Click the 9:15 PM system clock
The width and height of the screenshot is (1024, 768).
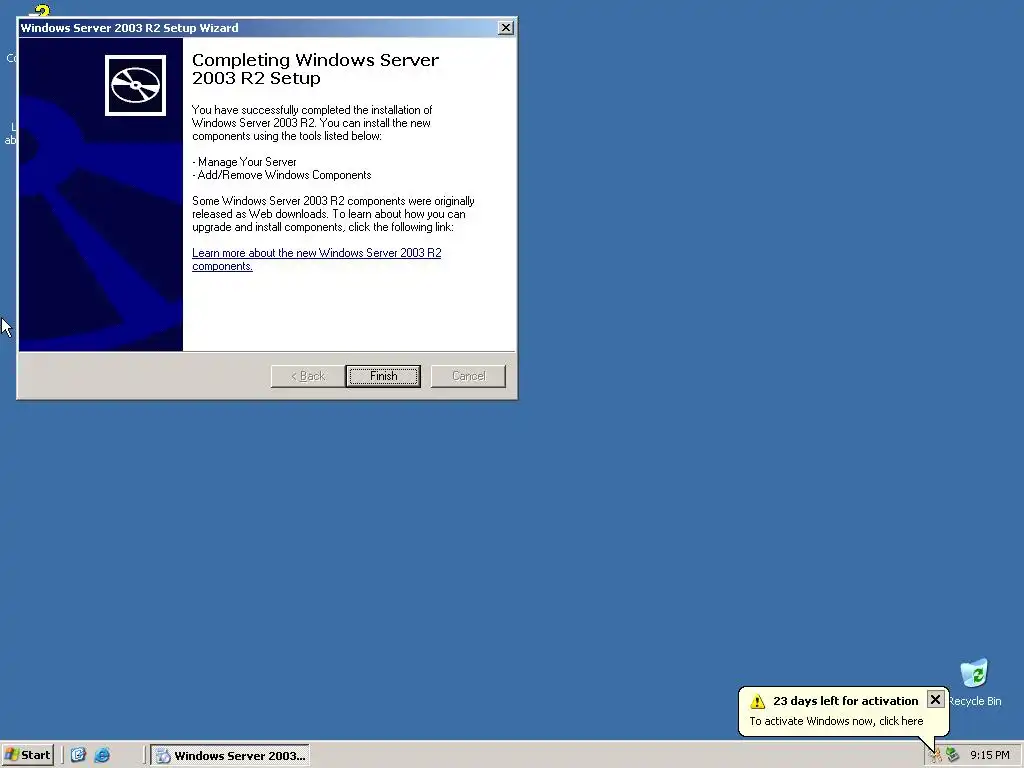[989, 756]
